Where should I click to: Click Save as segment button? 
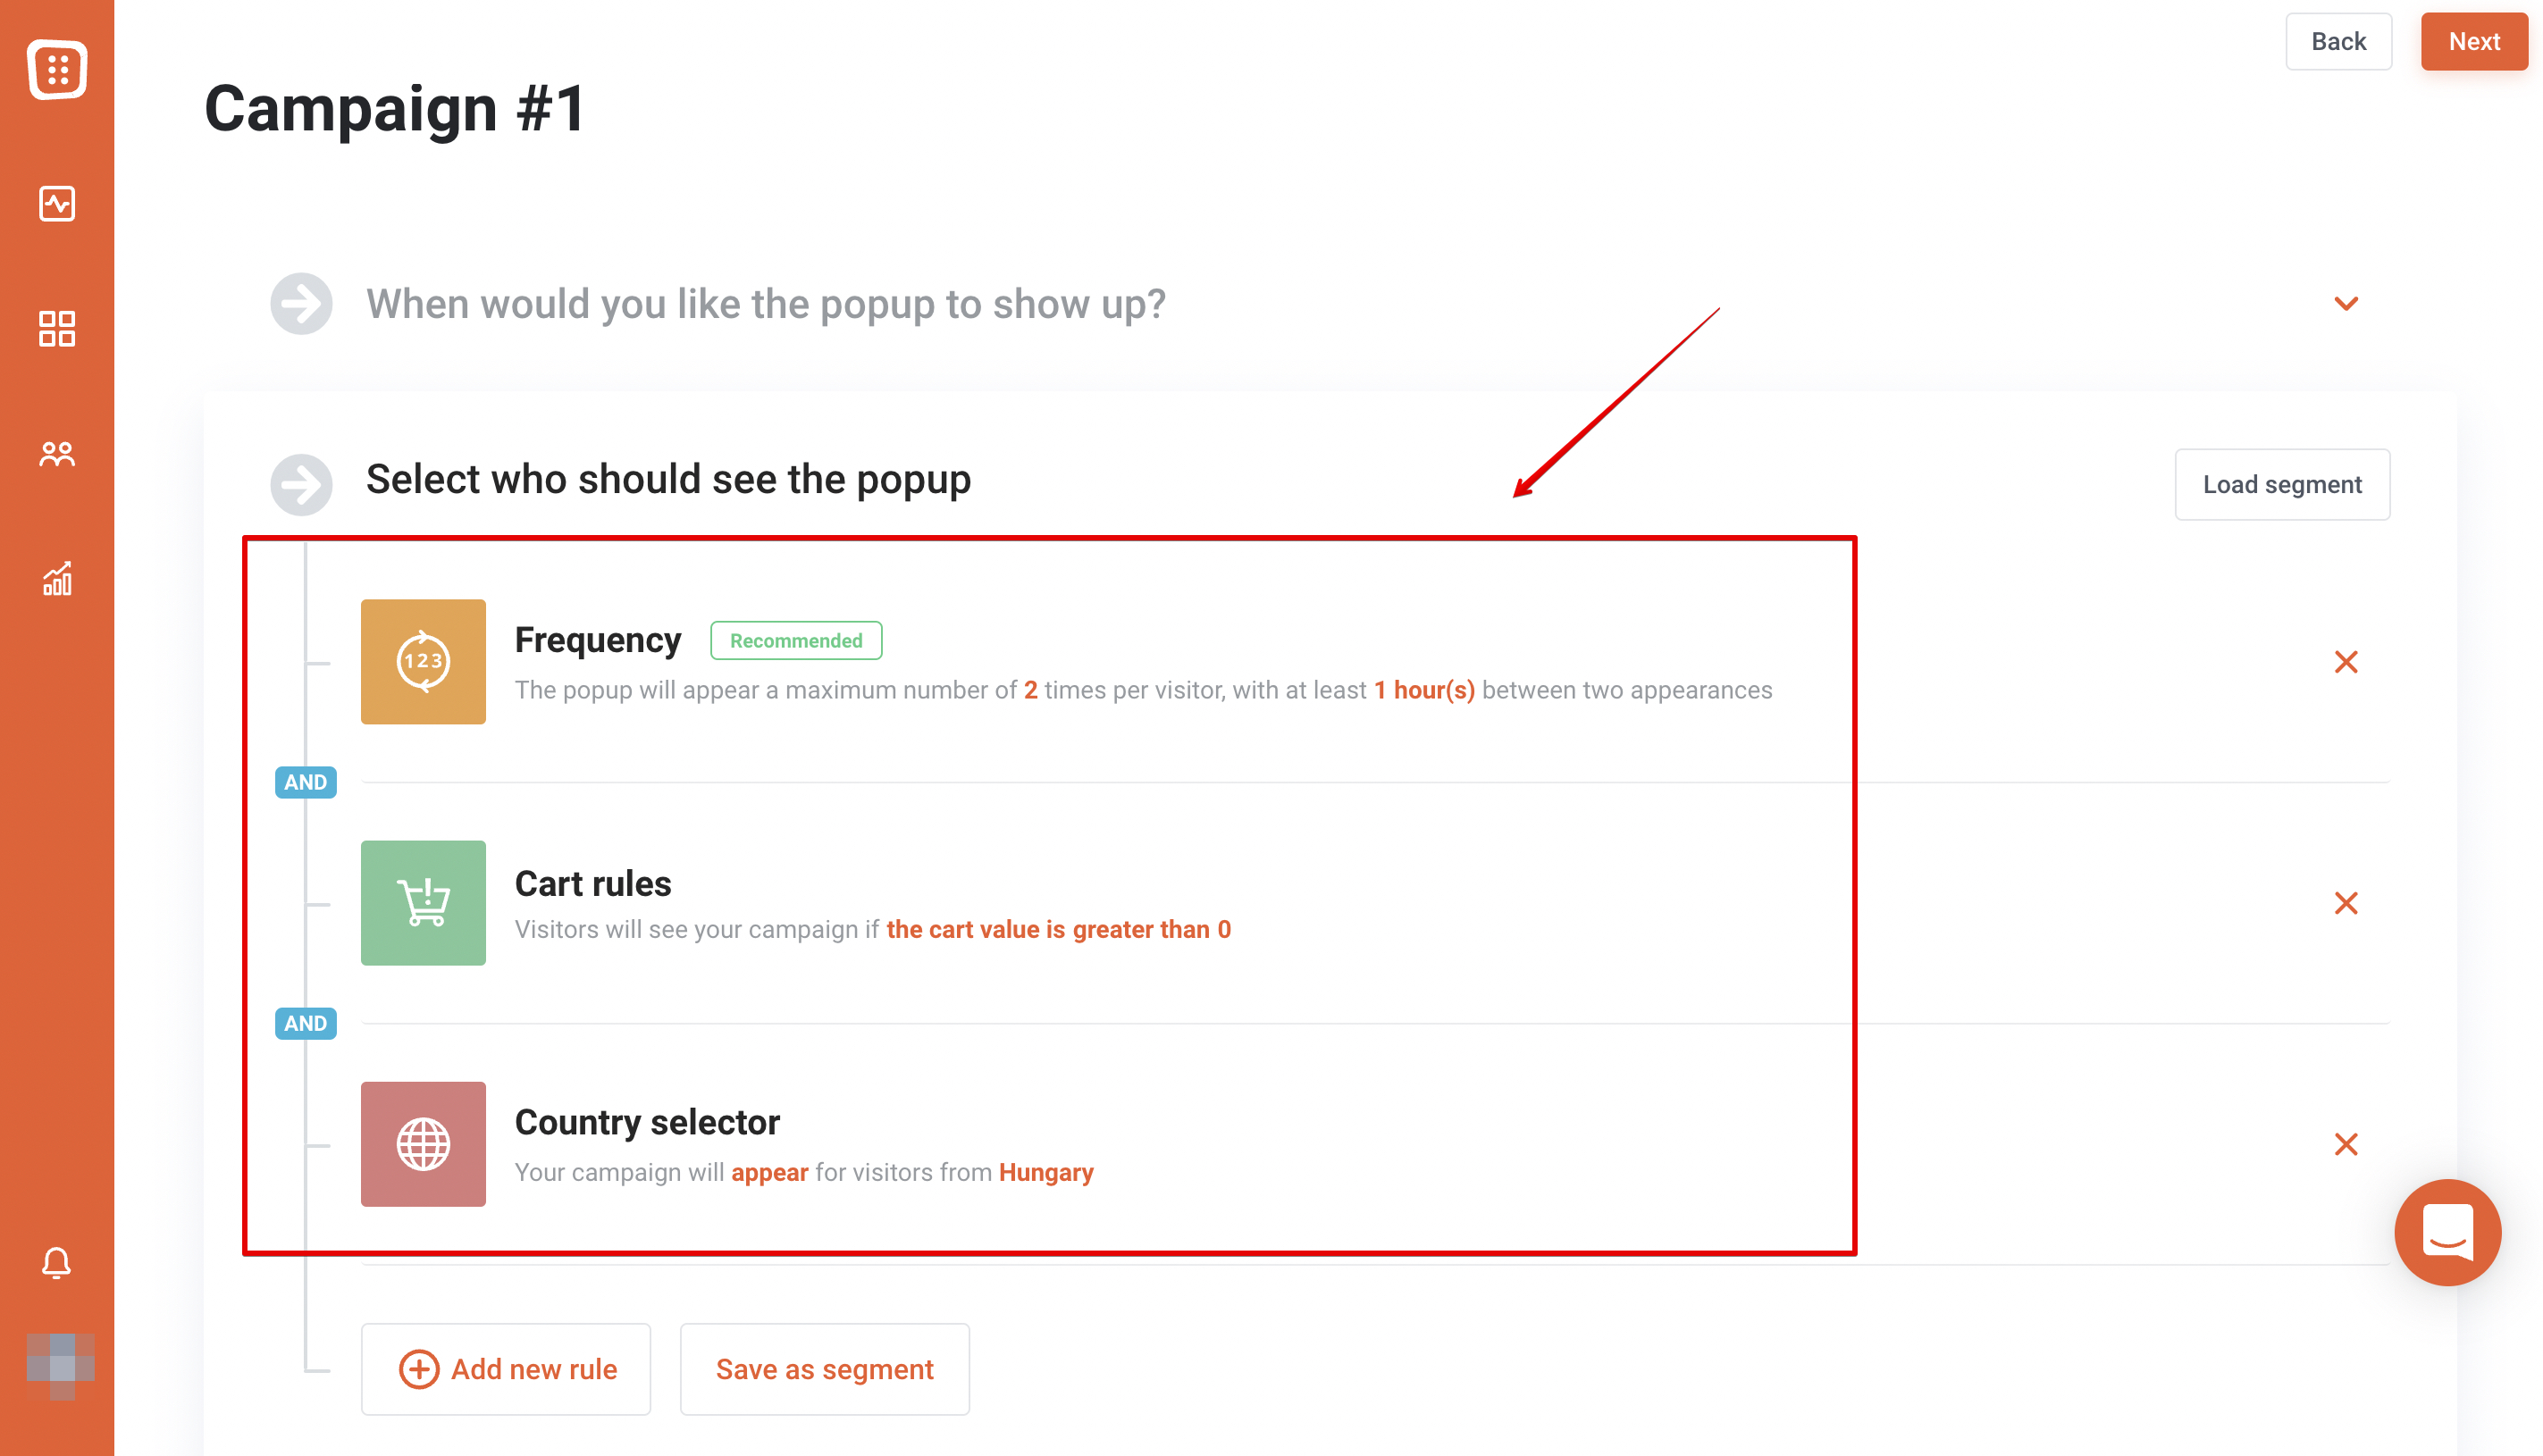coord(824,1369)
